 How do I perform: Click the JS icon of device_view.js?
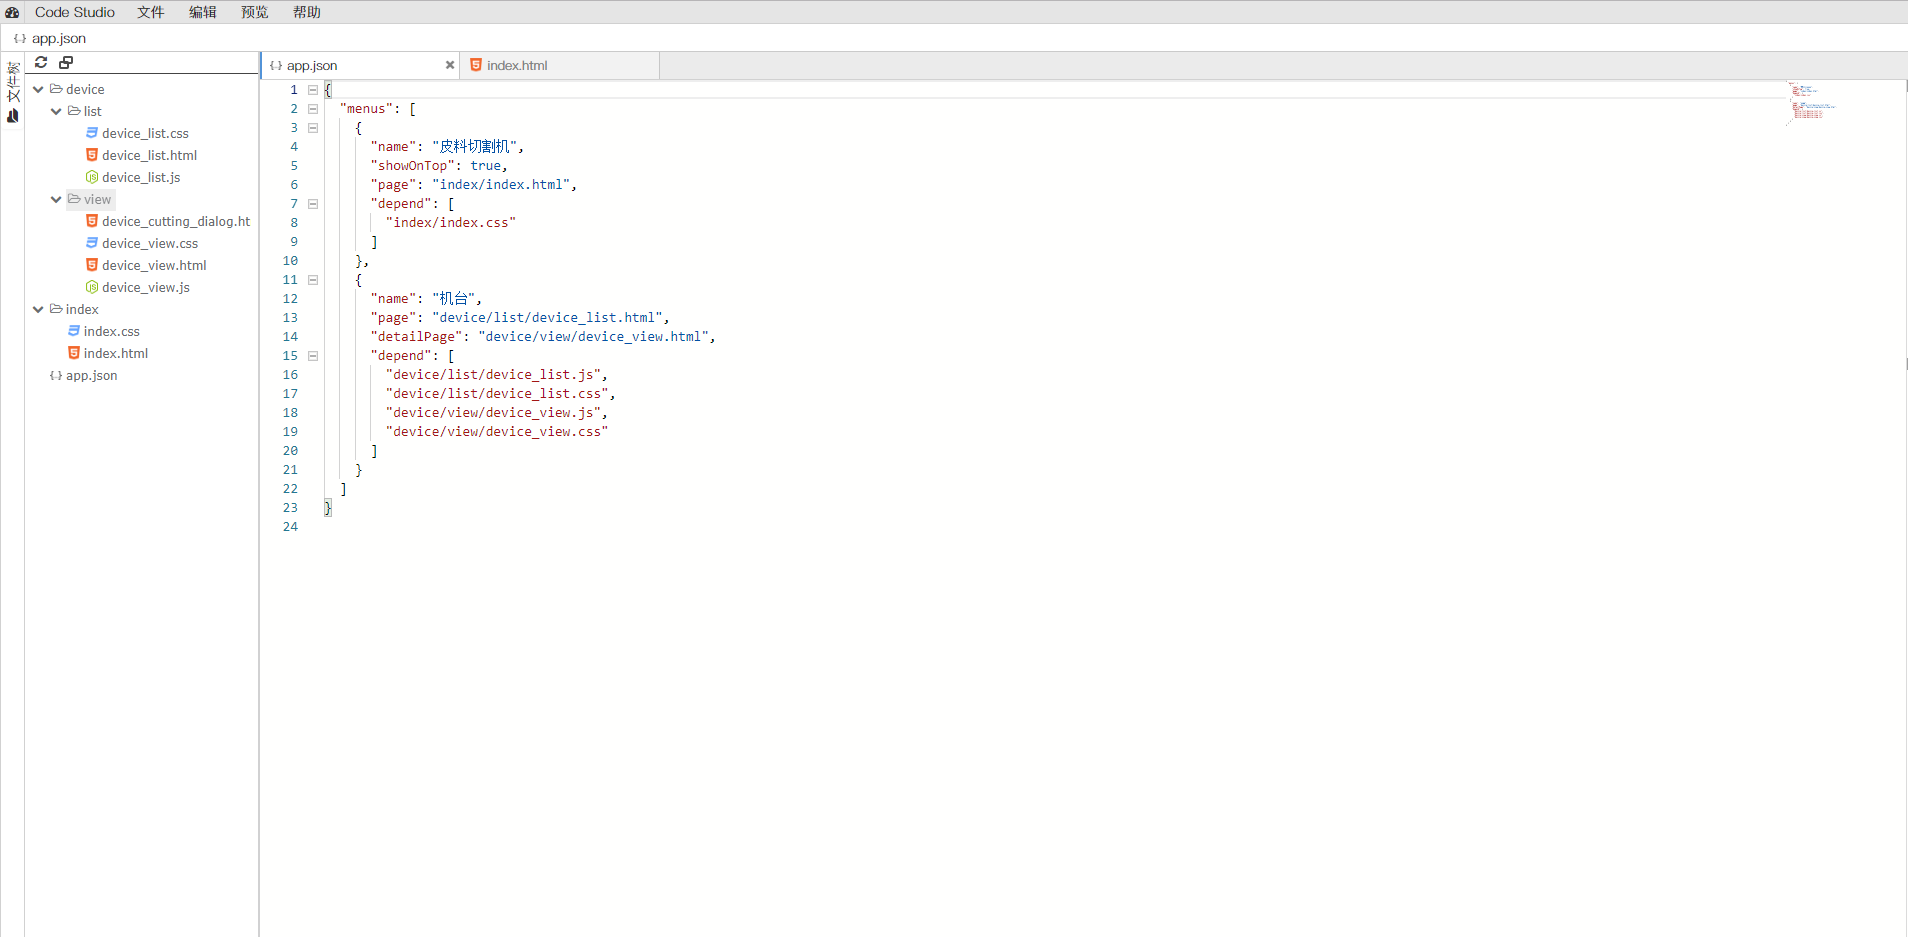[92, 287]
